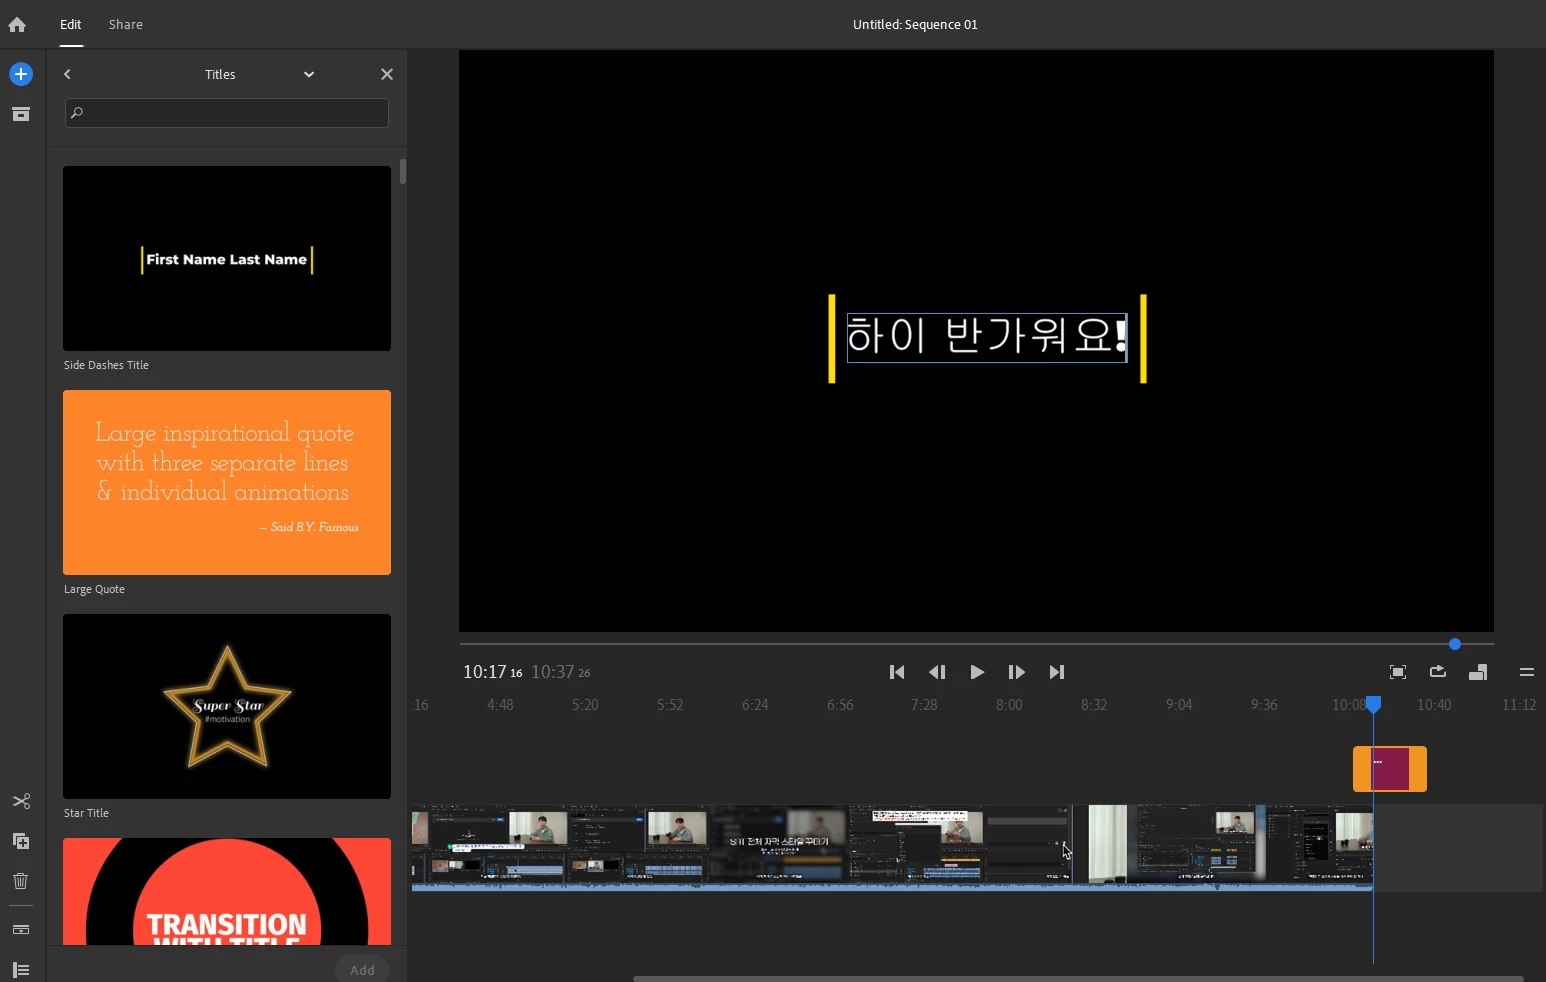
Task: Expand the Titles category dropdown
Action: (309, 74)
